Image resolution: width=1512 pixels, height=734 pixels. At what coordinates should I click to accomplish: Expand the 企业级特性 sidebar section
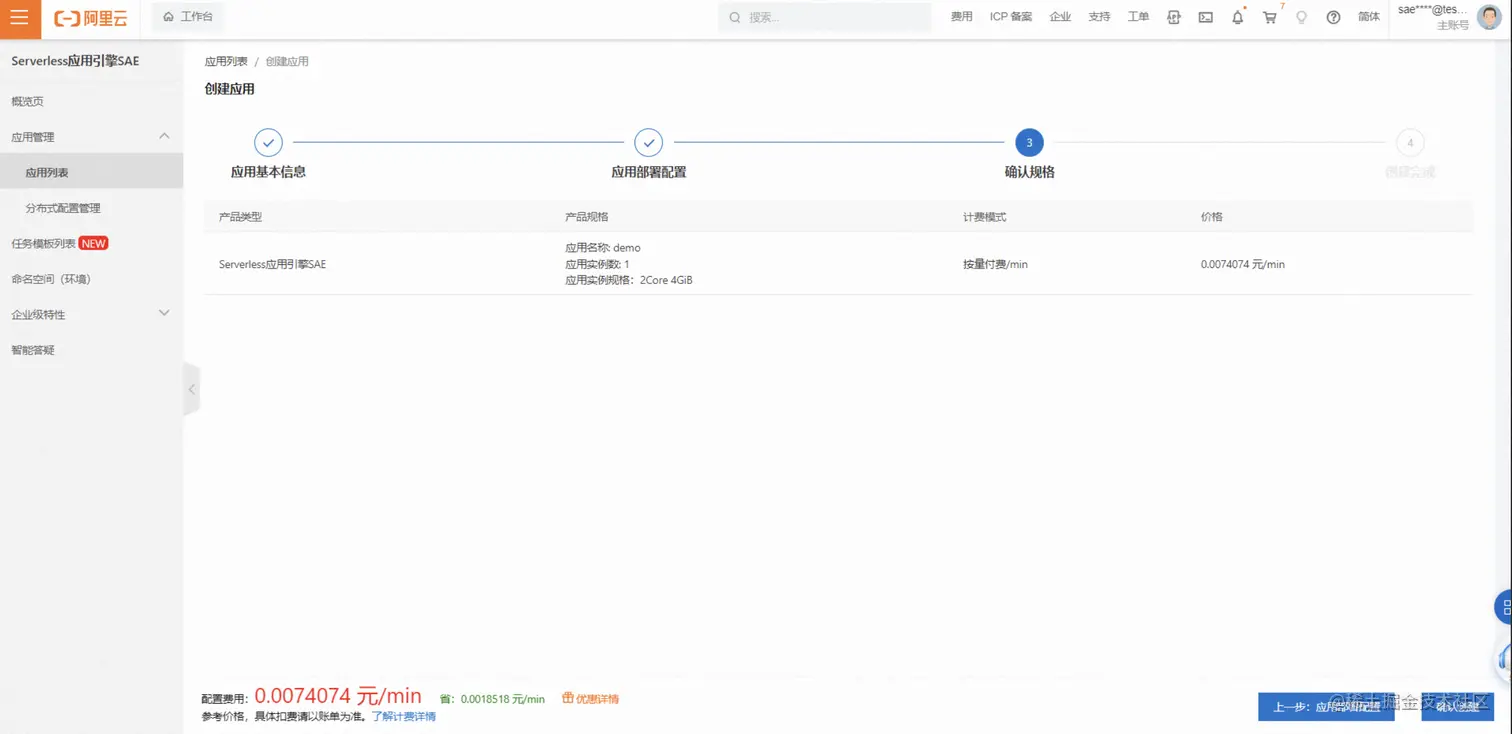point(163,313)
